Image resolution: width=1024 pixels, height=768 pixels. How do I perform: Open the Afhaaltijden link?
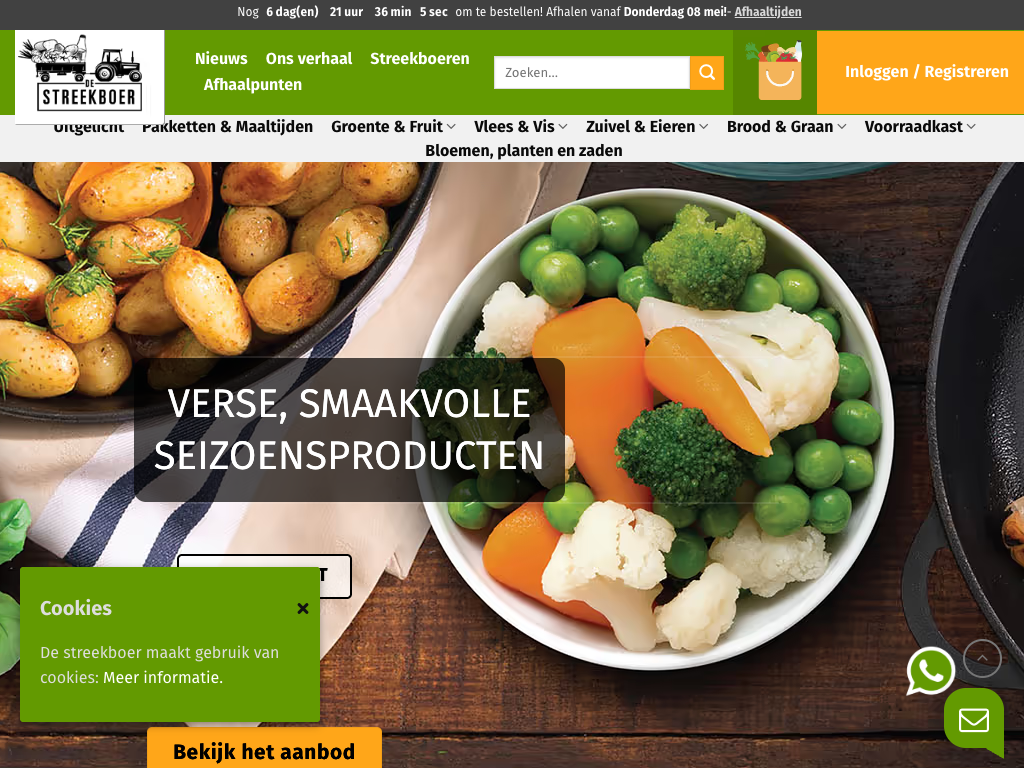click(768, 12)
